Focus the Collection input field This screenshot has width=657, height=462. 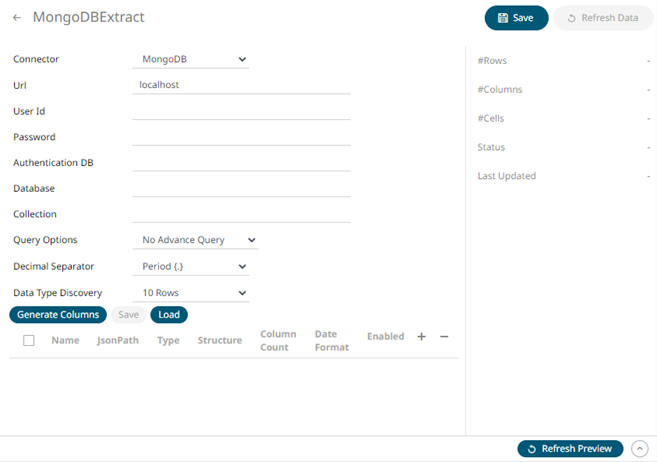(241, 215)
